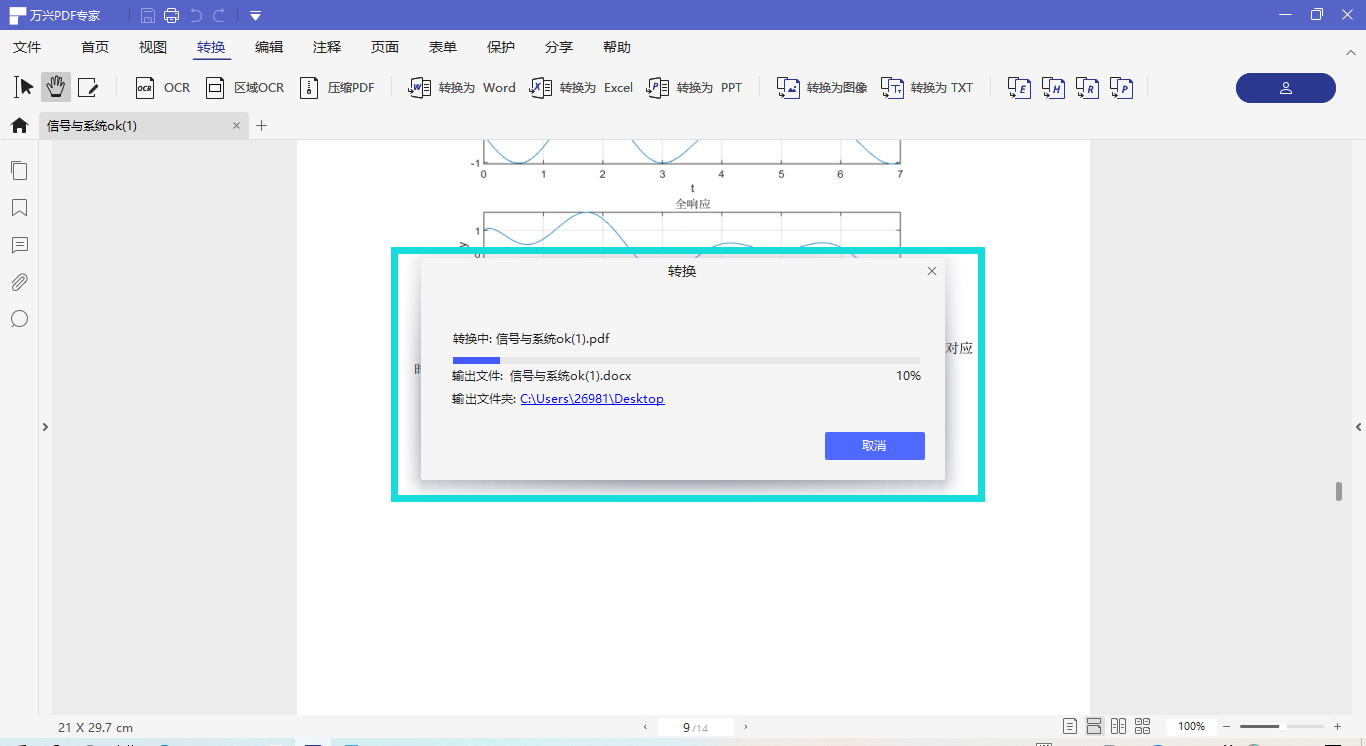The width and height of the screenshot is (1366, 746).
Task: Select the 转换 ribbon tab
Action: [x=211, y=47]
